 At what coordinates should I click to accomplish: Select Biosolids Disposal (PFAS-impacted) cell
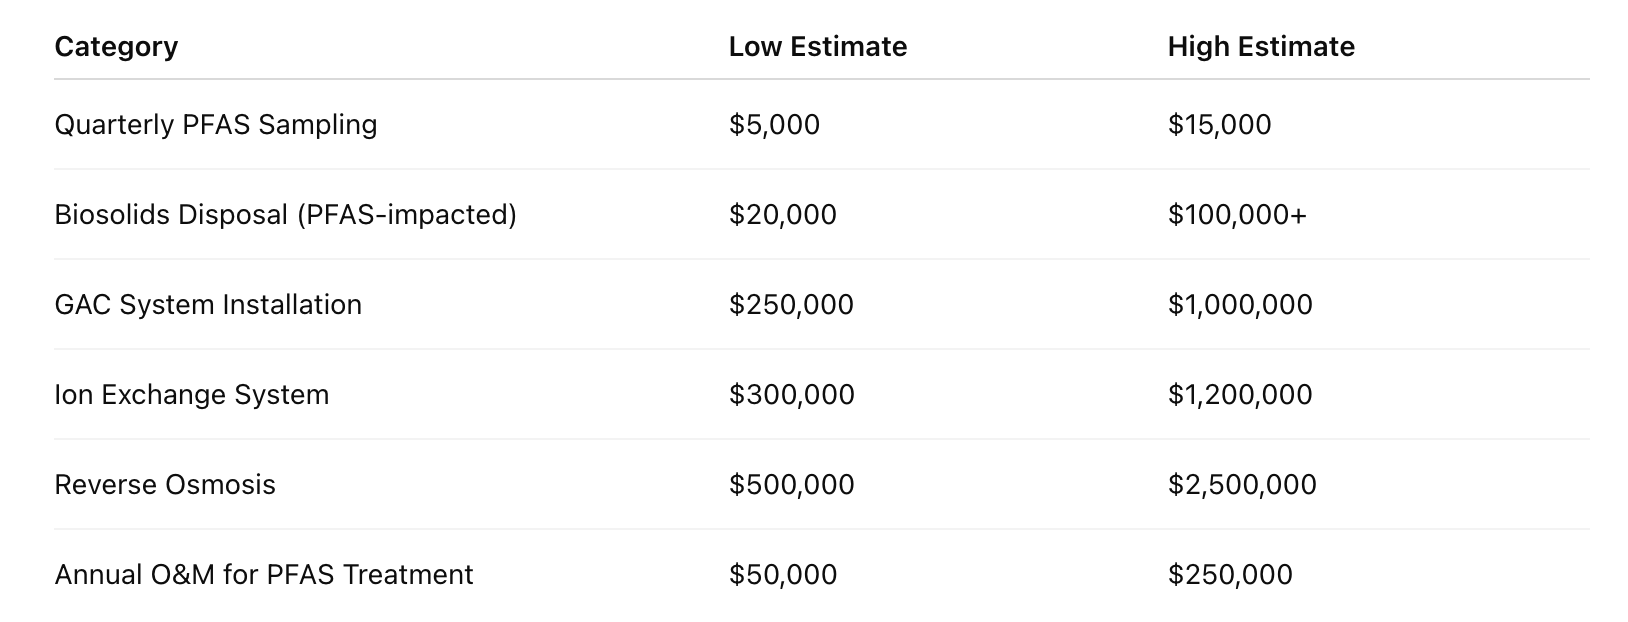(x=286, y=214)
